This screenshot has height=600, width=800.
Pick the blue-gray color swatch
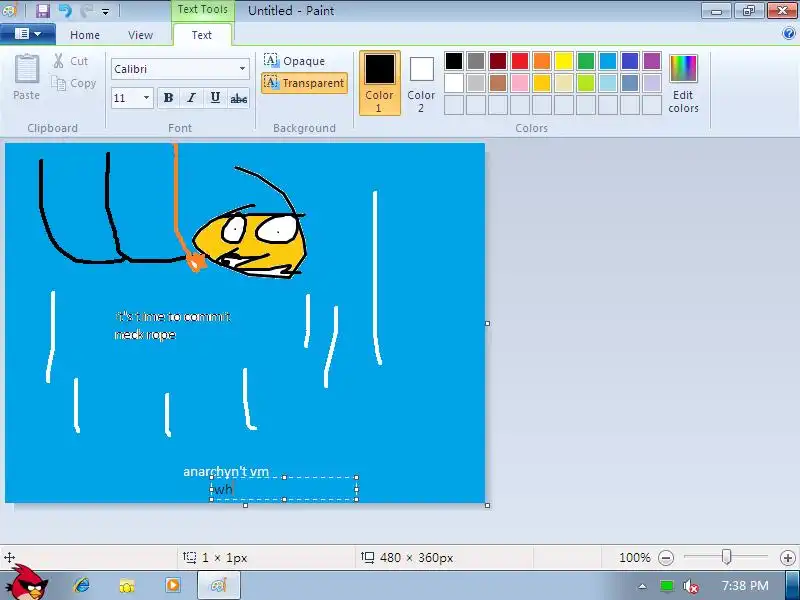pos(630,83)
